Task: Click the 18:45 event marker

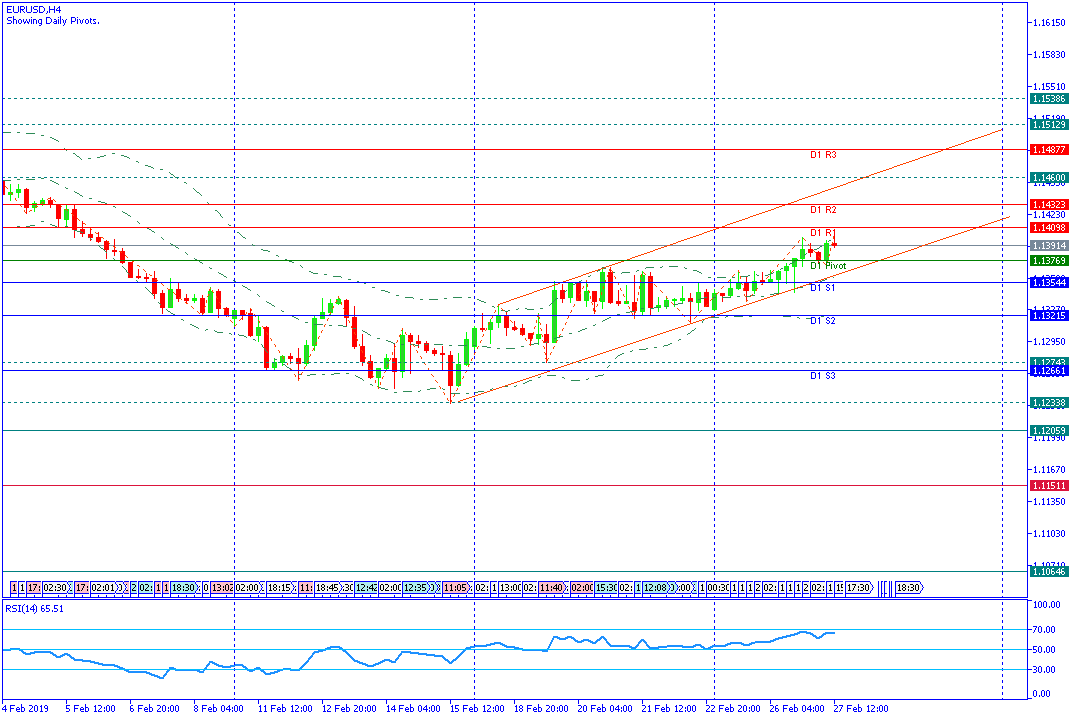Action: (x=328, y=588)
